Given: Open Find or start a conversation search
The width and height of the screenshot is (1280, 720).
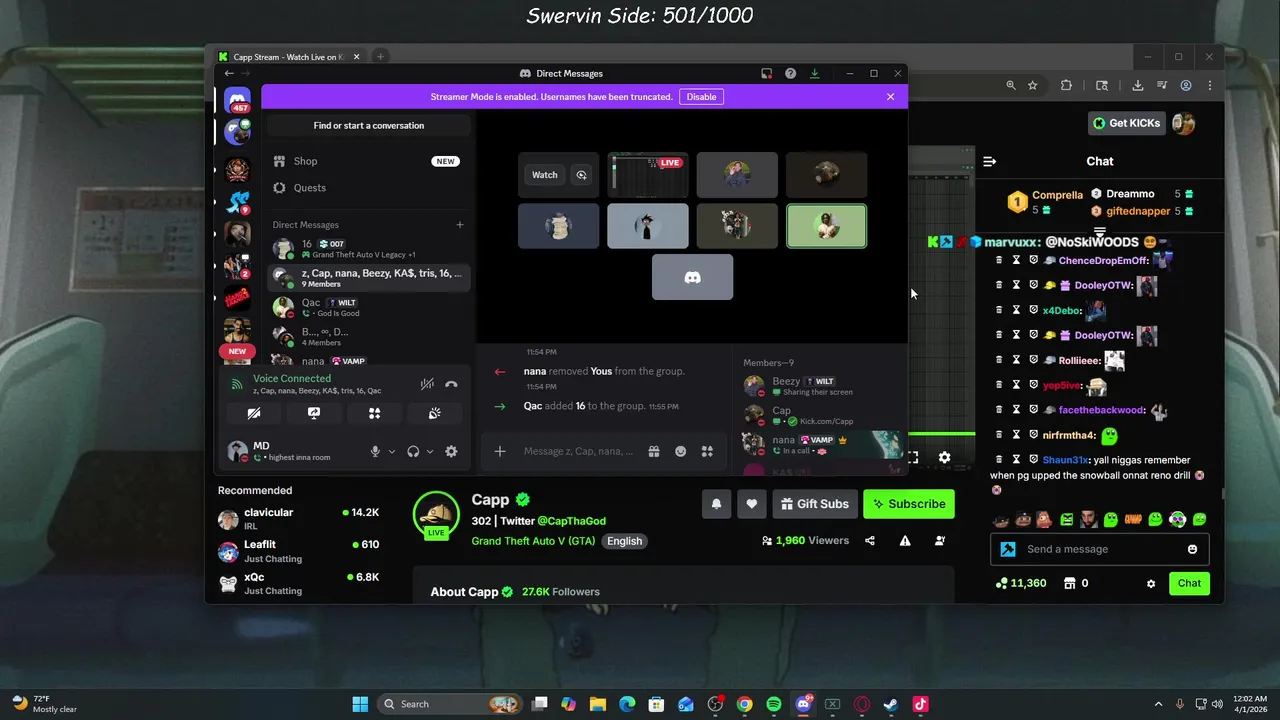Looking at the screenshot, I should pos(369,126).
